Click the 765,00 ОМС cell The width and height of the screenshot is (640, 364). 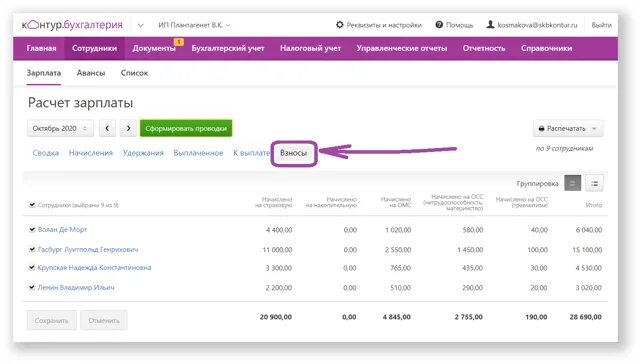(400, 268)
